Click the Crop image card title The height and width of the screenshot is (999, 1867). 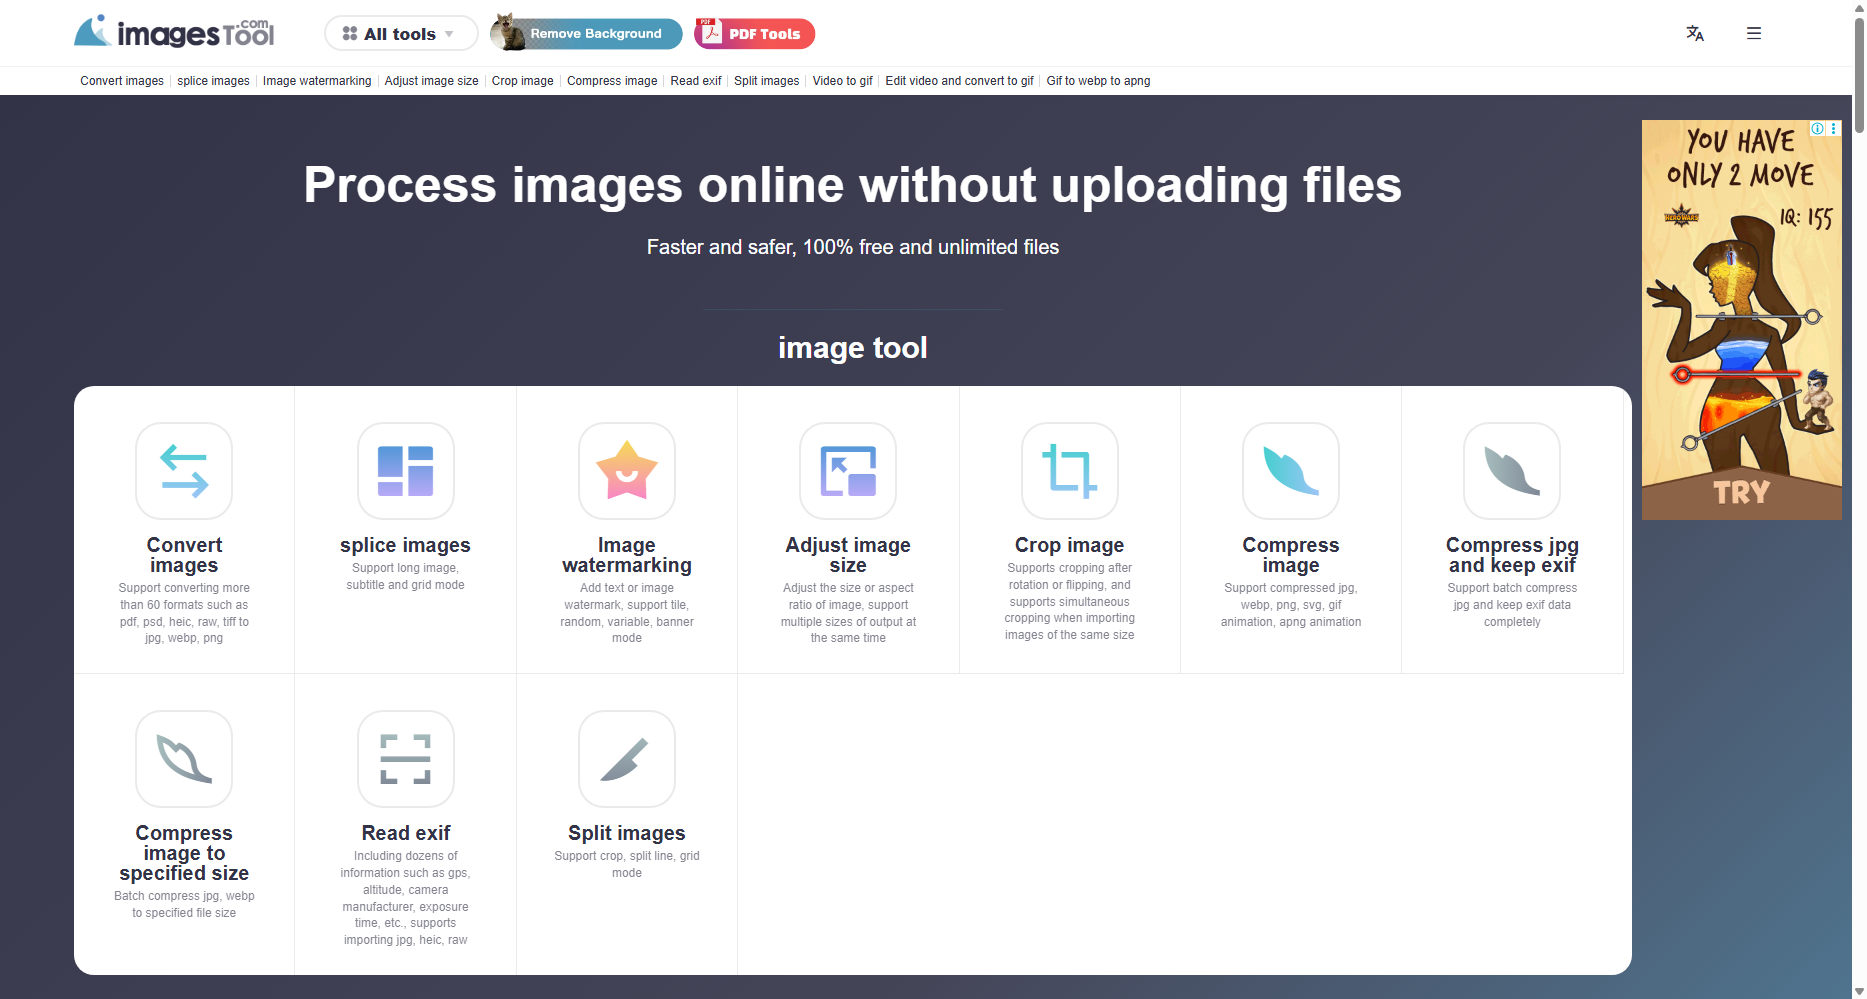pyautogui.click(x=1070, y=545)
